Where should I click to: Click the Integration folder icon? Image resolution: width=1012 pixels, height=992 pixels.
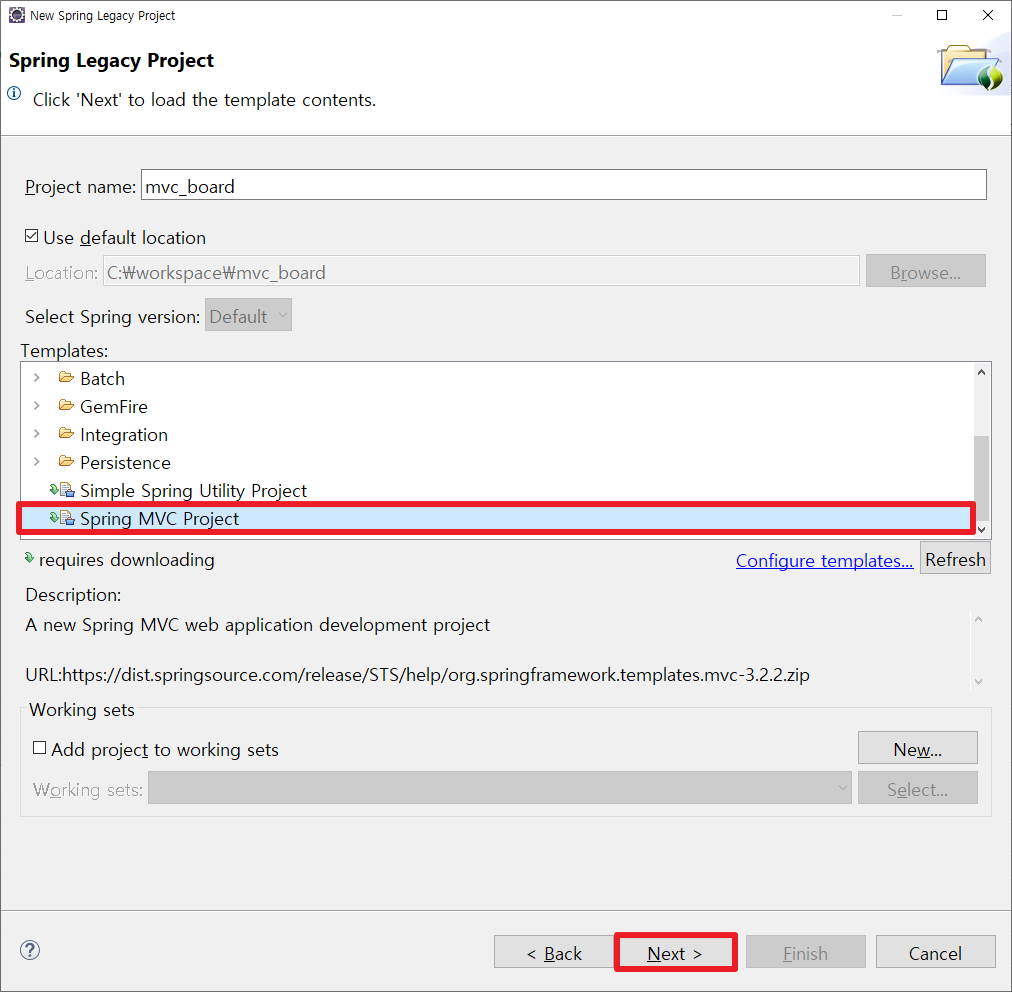click(x=66, y=433)
